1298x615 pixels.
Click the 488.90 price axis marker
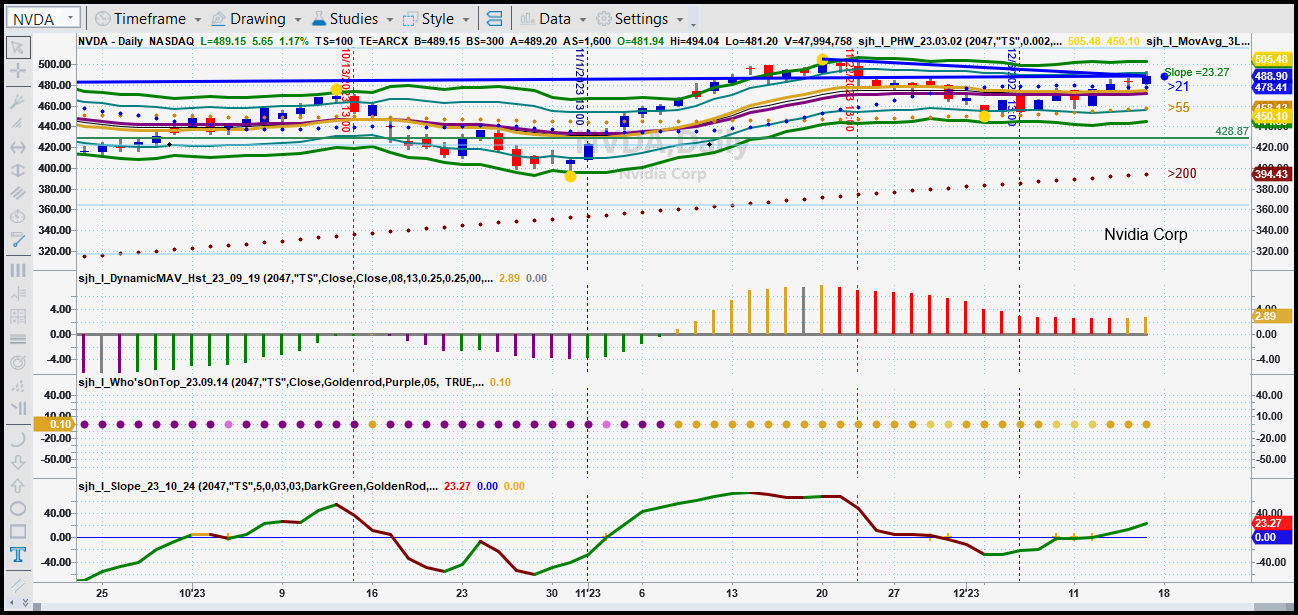pos(1270,76)
